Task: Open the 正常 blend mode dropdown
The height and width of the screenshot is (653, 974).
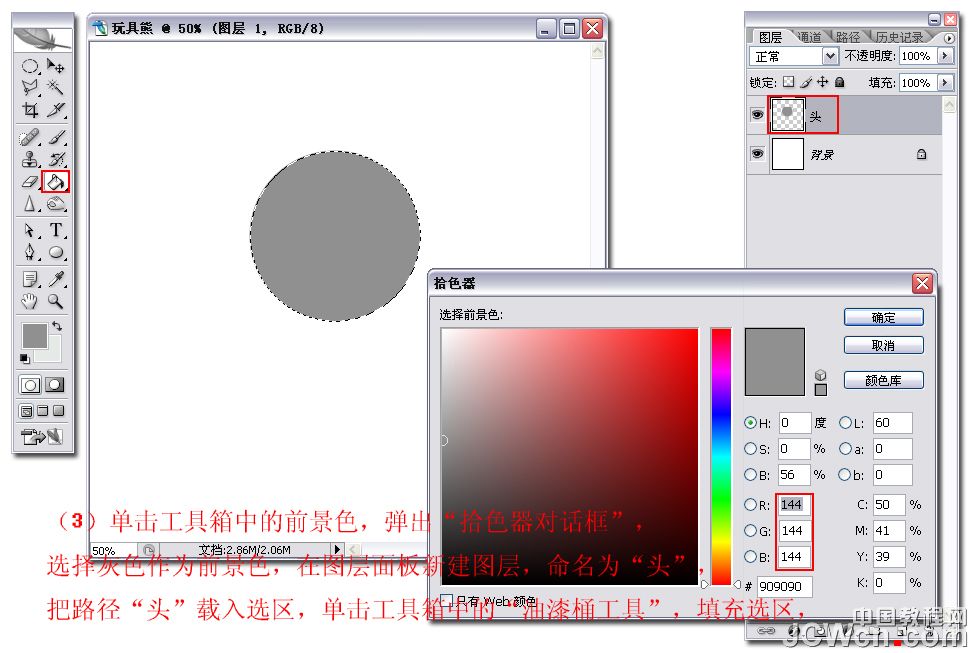Action: pyautogui.click(x=830, y=57)
